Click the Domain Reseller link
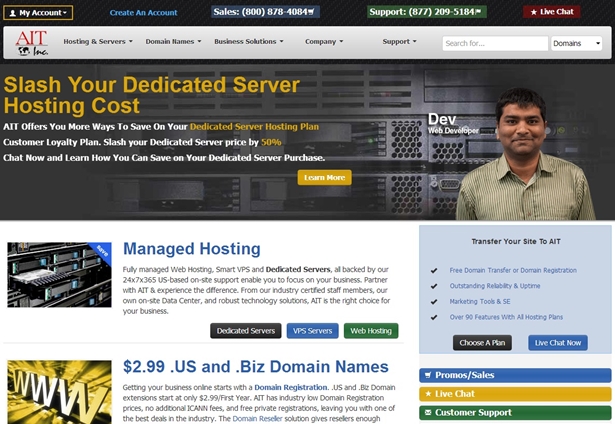Screen dimensions: 615x424 tap(257, 419)
